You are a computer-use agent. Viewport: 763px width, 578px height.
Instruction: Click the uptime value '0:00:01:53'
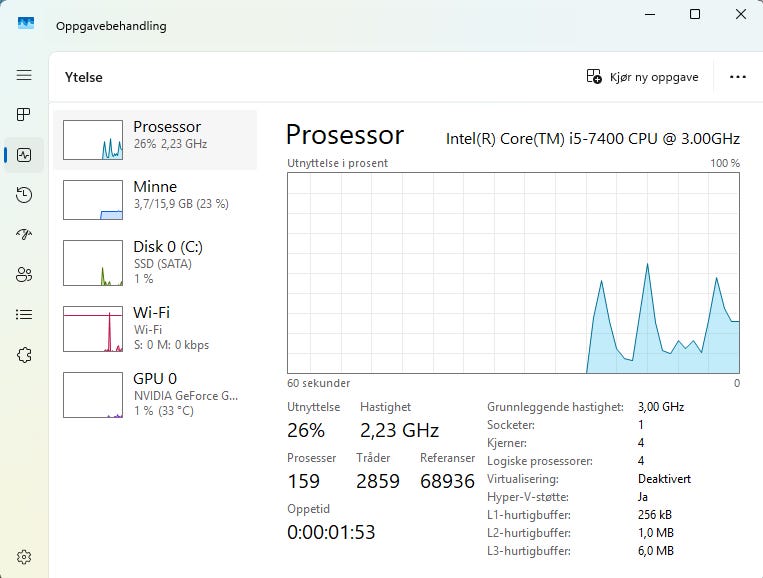click(331, 532)
